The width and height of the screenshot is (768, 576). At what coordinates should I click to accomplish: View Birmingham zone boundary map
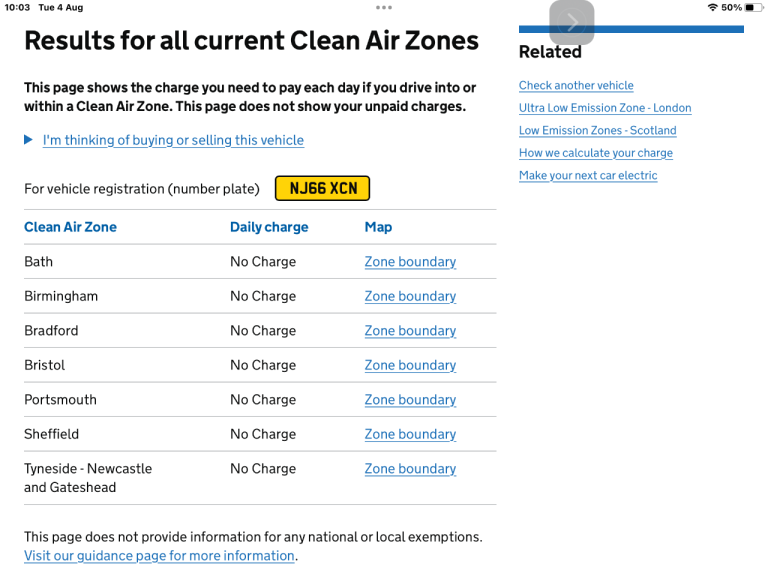click(x=410, y=296)
